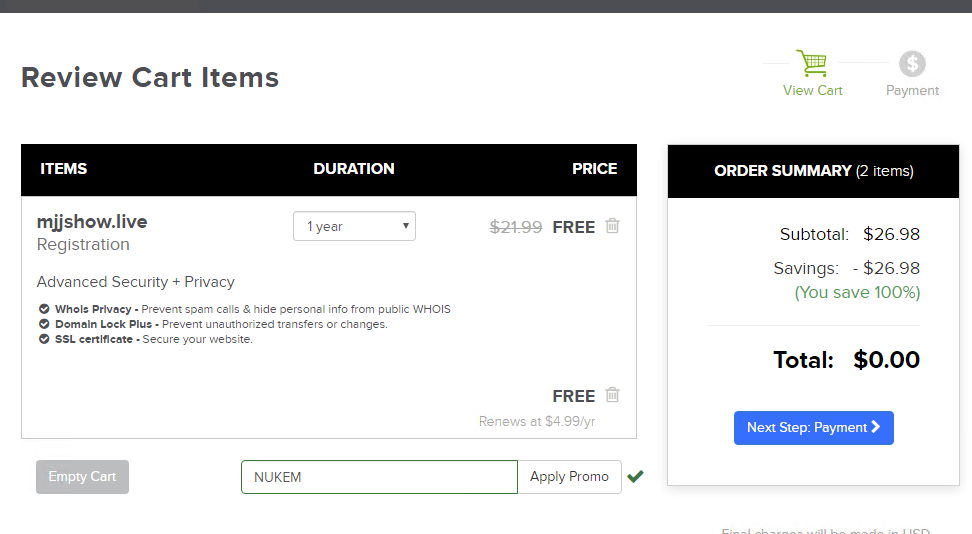Click the green promo applied checkmark

click(x=635, y=476)
